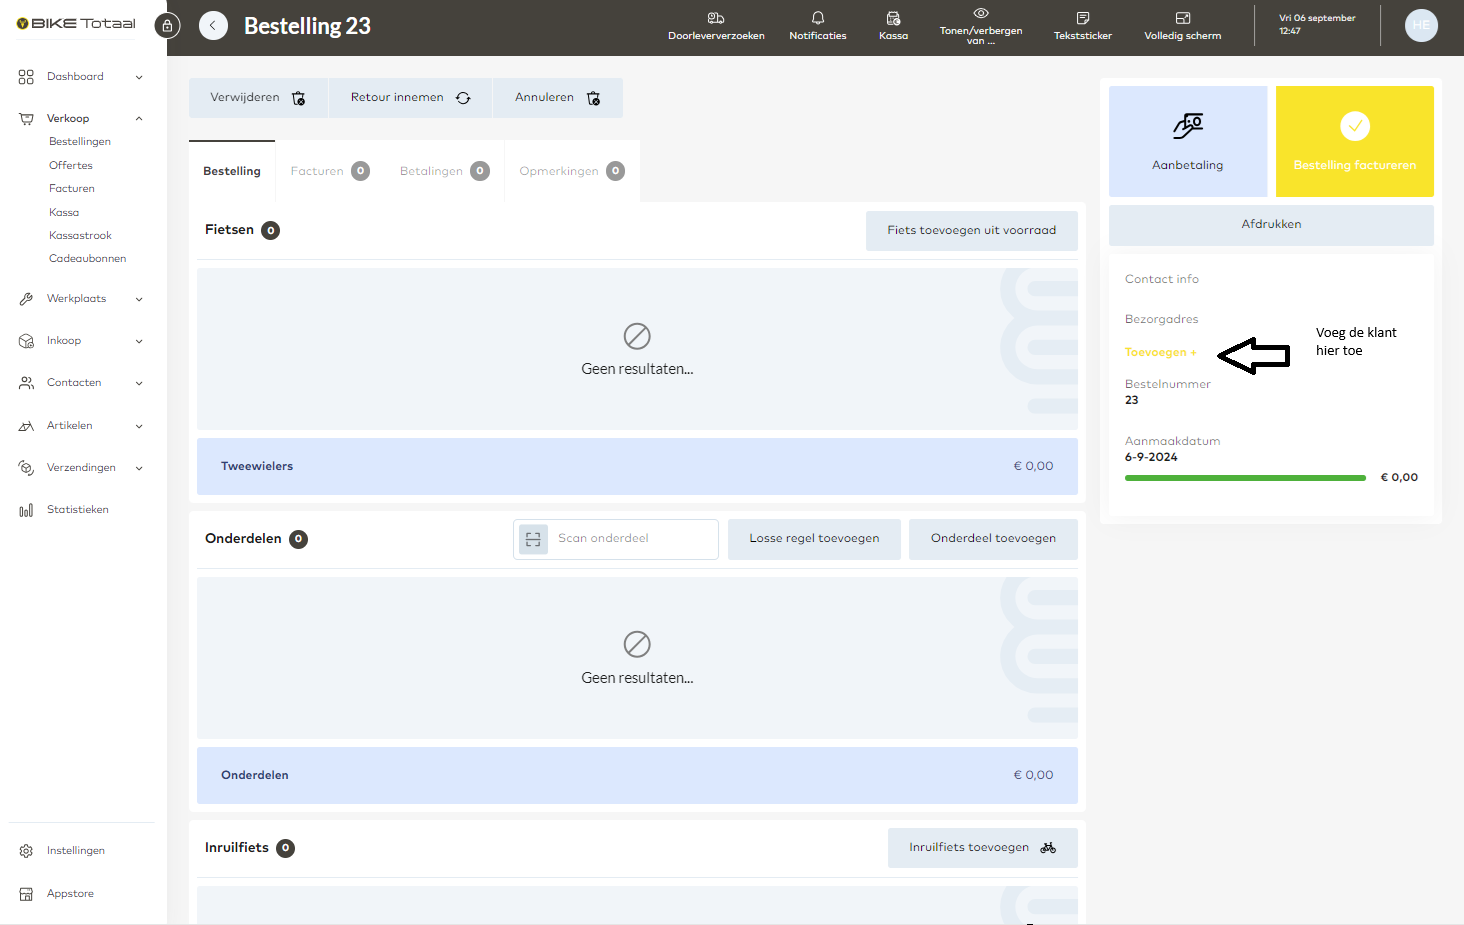
Task: Toggle Tonen/verbergen eye icon
Action: (981, 14)
